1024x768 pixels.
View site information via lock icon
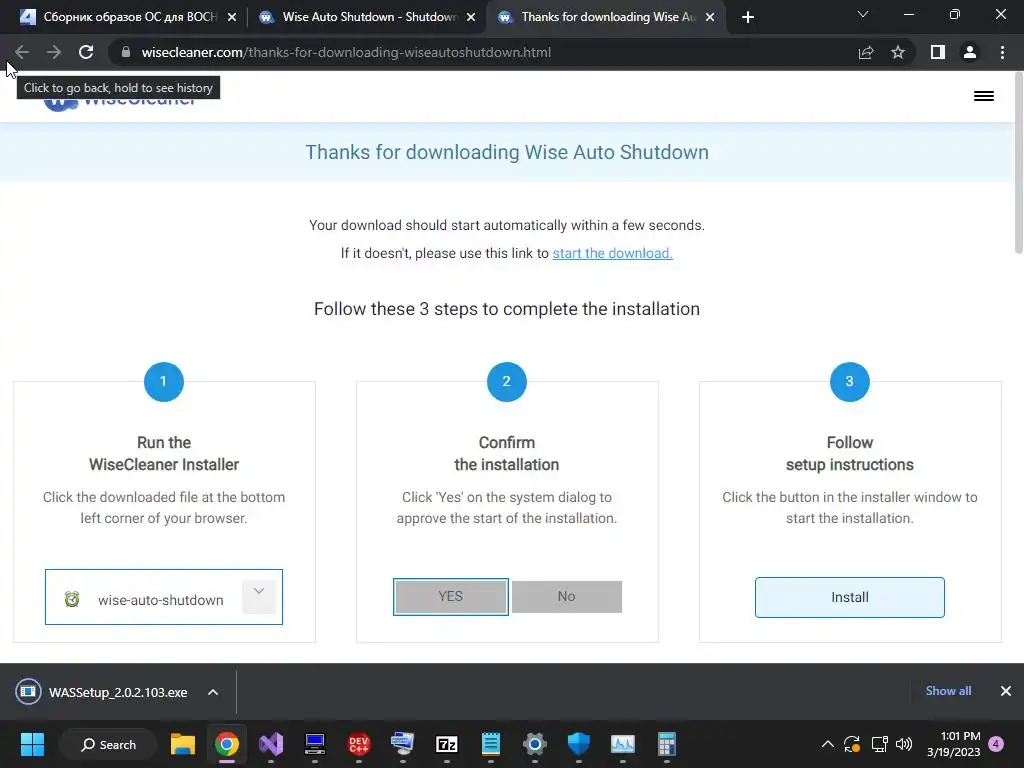126,52
